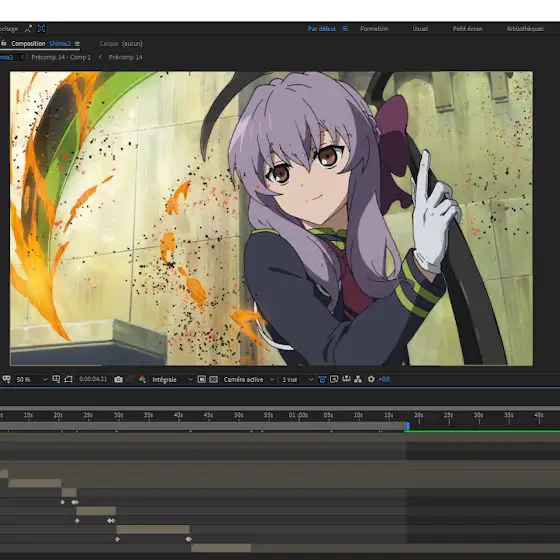The width and height of the screenshot is (560, 560).
Task: Open grid and guide options icon
Action: 56,379
